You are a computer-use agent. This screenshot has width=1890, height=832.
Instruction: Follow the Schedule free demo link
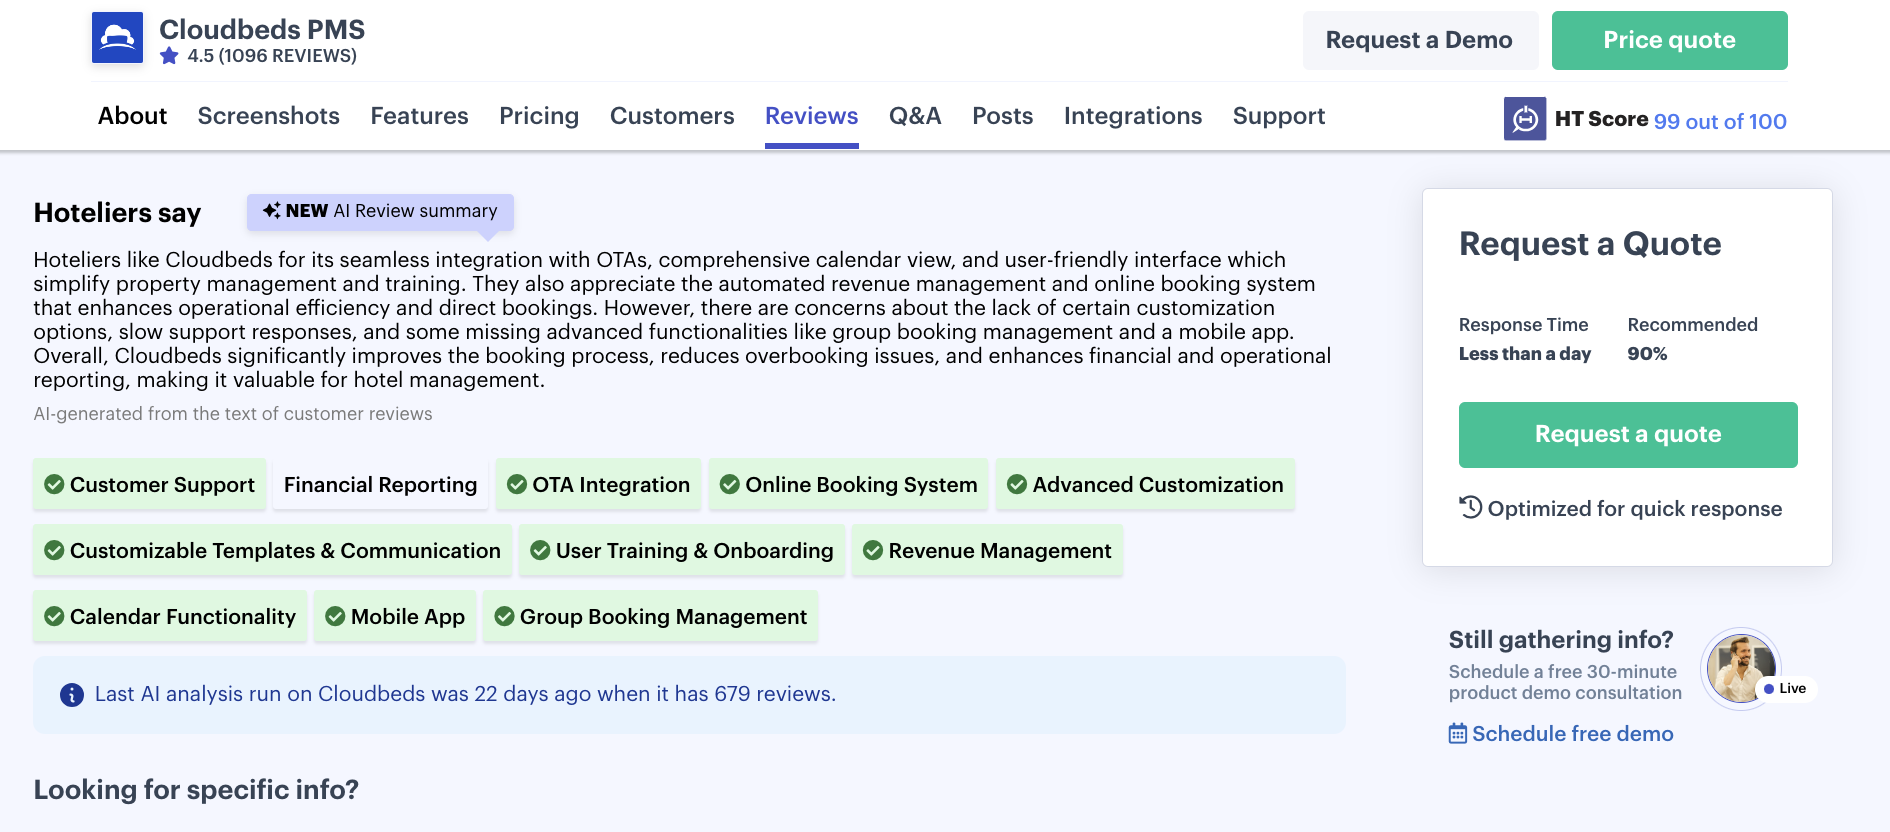pos(1573,734)
